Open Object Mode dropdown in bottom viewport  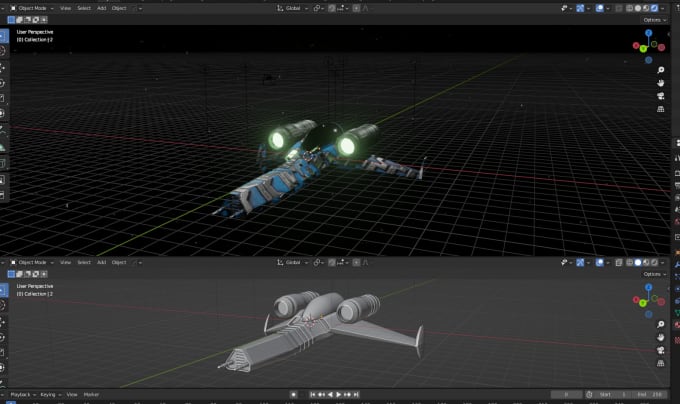pos(32,262)
